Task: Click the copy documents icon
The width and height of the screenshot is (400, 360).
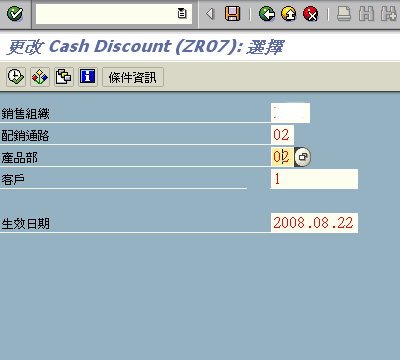Action: 64,77
